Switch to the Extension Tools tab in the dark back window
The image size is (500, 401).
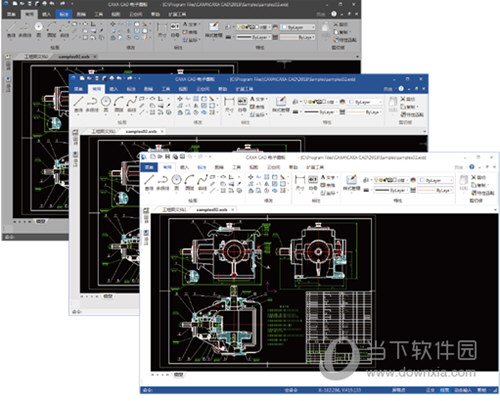[177, 14]
